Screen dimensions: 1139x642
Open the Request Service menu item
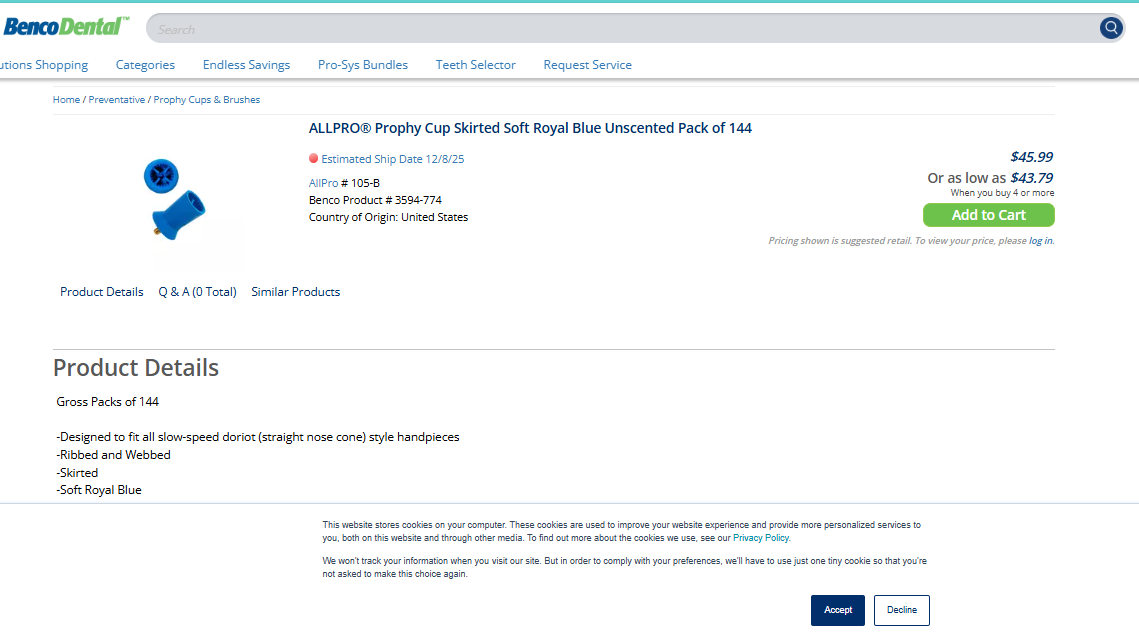point(587,65)
